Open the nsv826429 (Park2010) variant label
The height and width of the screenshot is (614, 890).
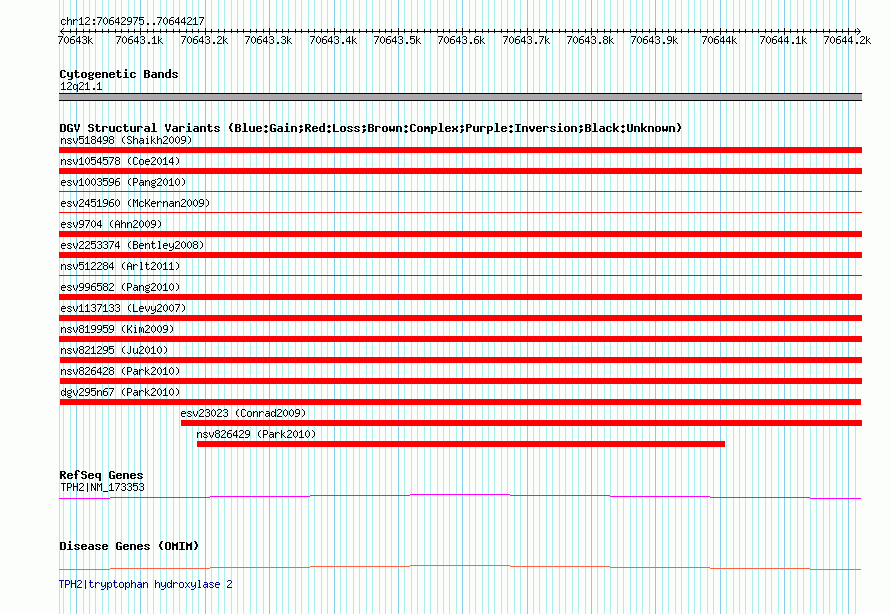[x=256, y=434]
